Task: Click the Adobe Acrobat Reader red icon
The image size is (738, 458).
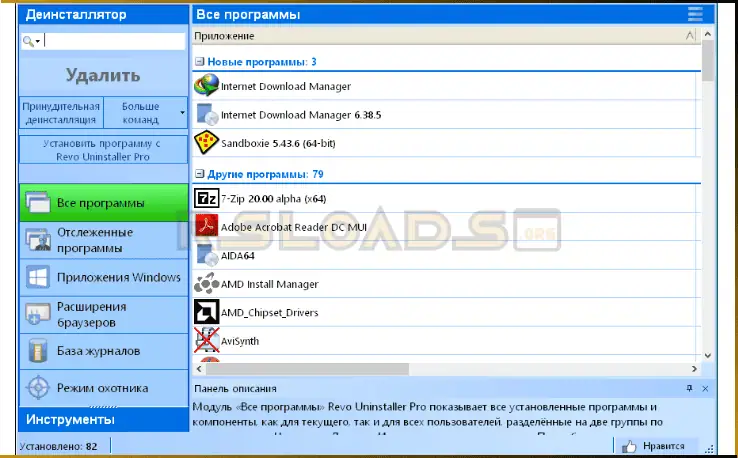Action: point(207,226)
